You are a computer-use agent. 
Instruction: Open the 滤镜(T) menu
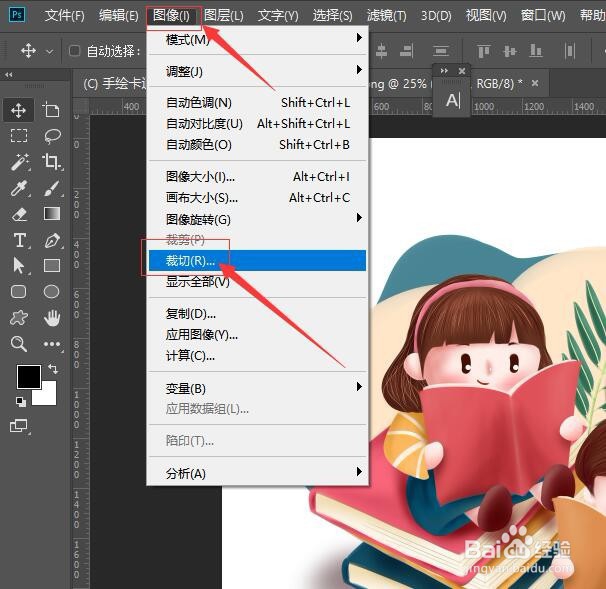pyautogui.click(x=386, y=15)
